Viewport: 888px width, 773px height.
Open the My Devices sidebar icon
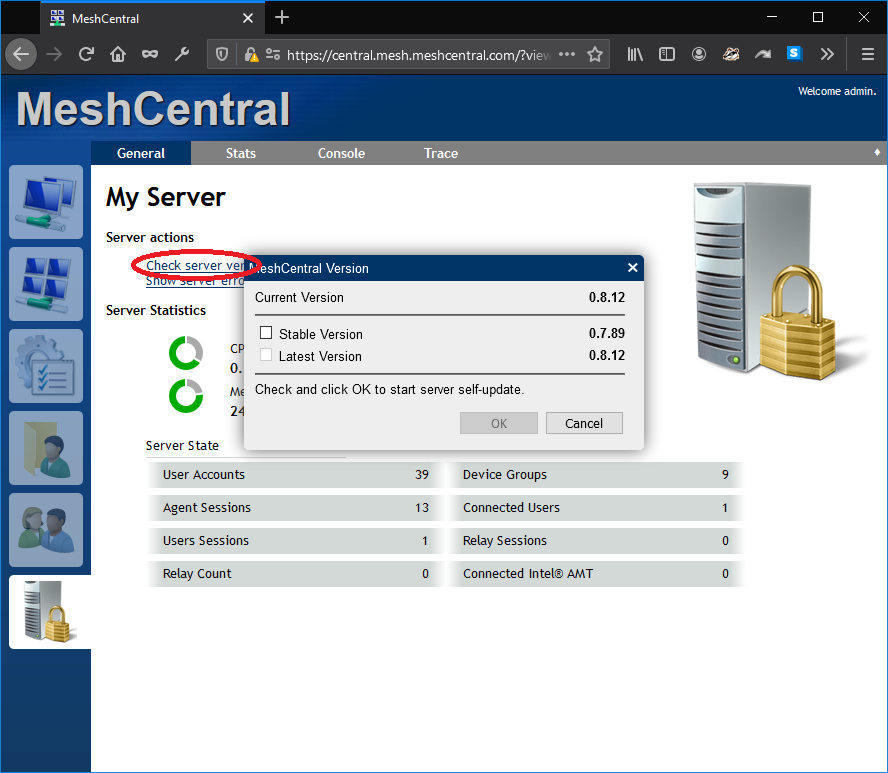(45, 202)
